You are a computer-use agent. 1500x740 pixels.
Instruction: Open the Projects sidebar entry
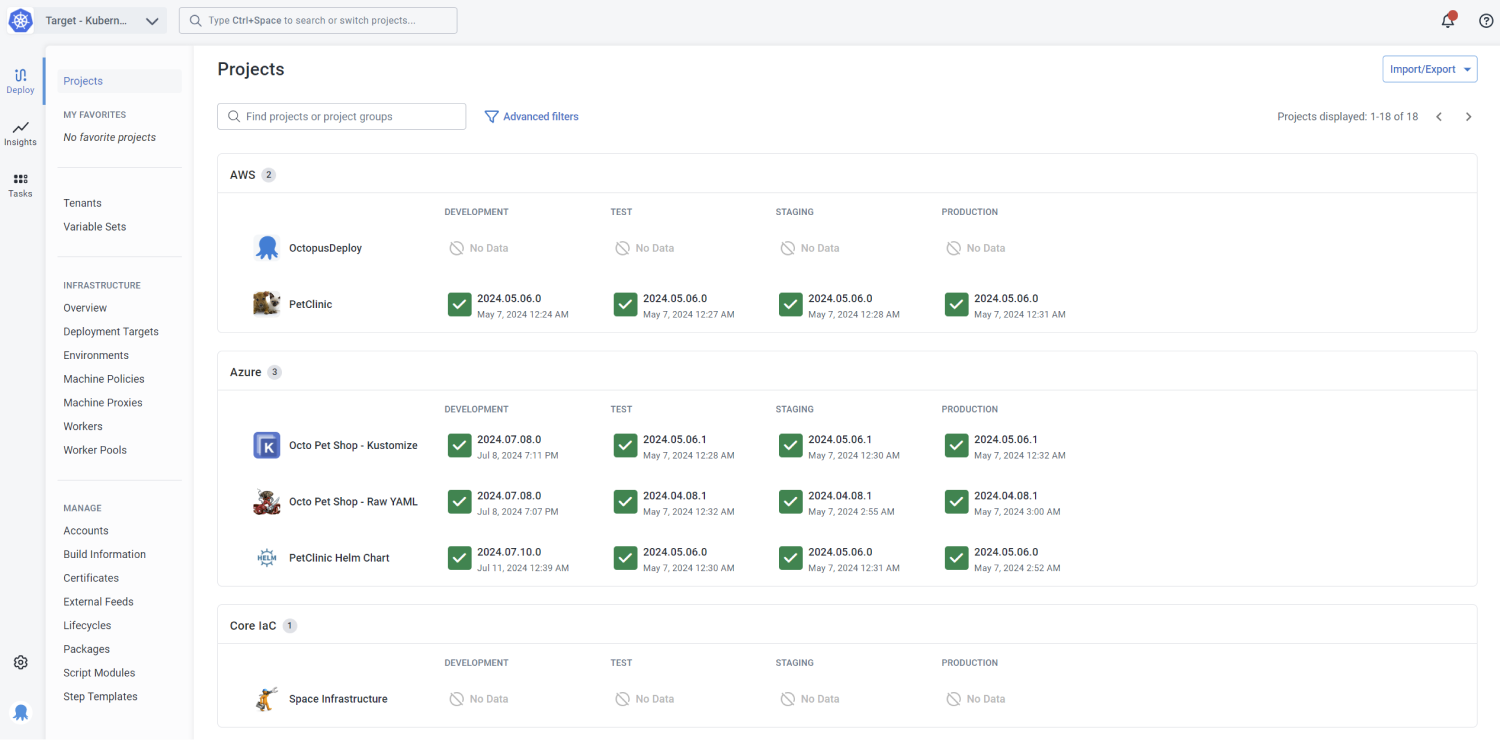[82, 81]
